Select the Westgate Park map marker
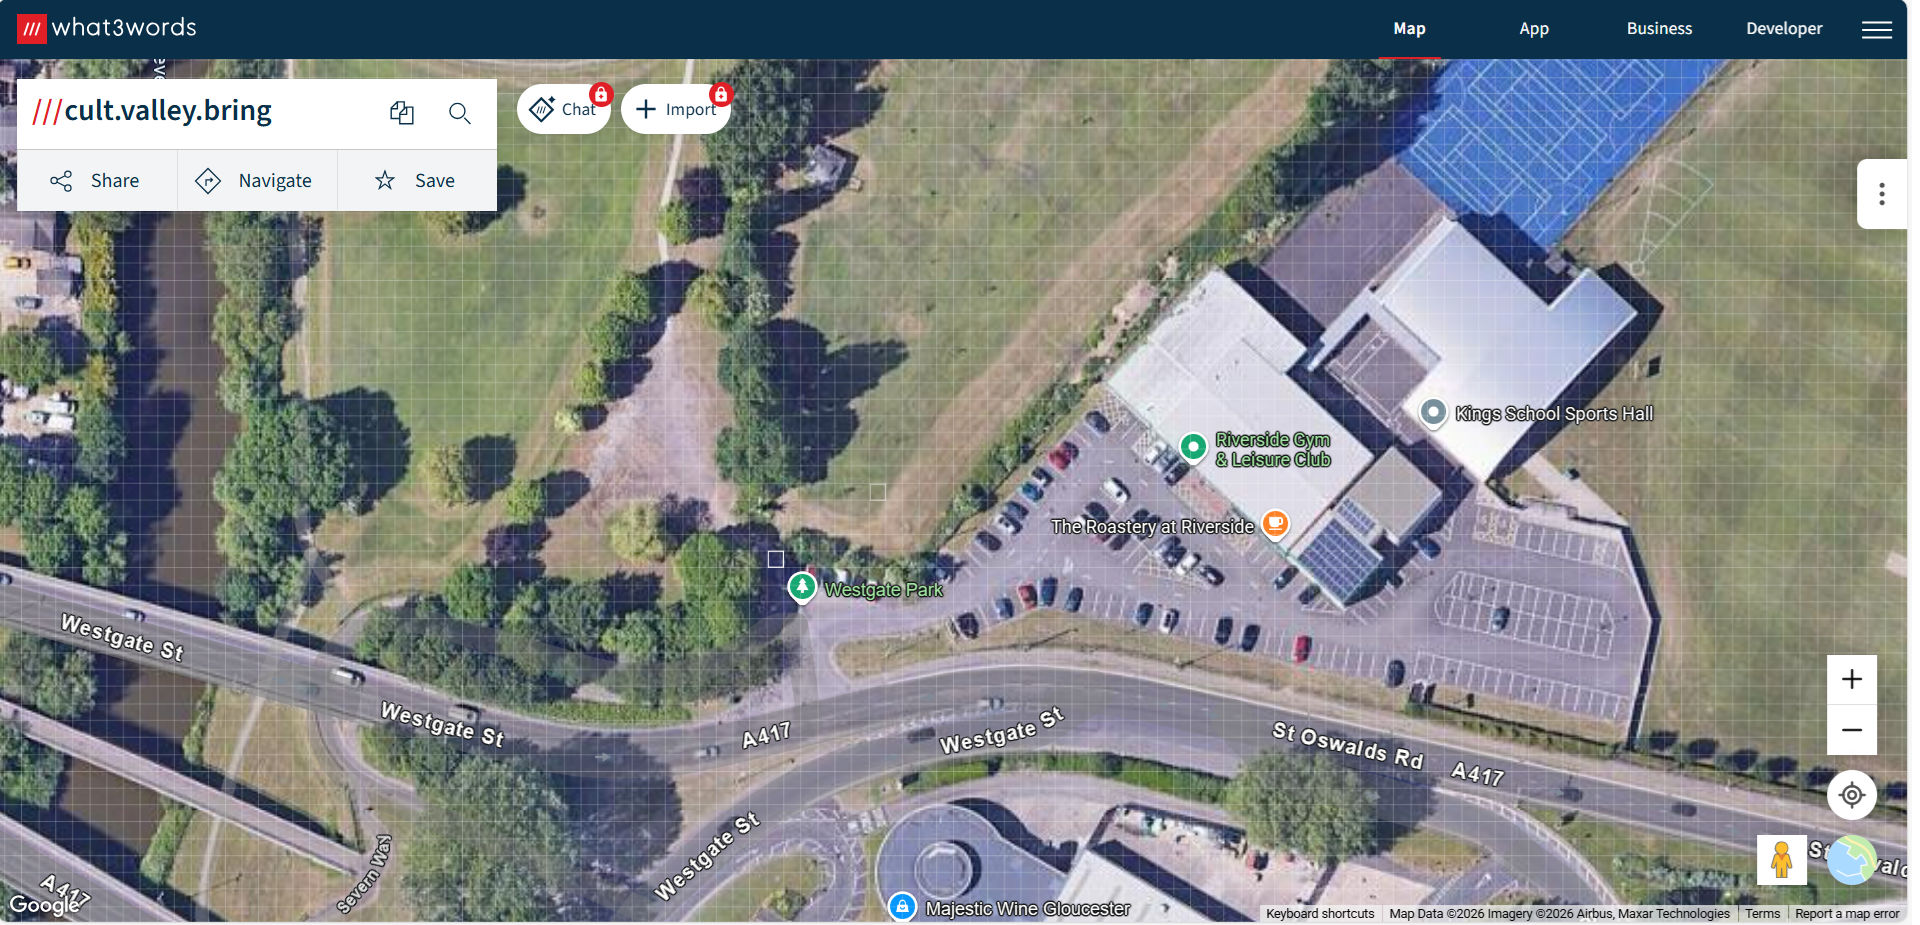Image resolution: width=1920 pixels, height=925 pixels. (x=802, y=587)
